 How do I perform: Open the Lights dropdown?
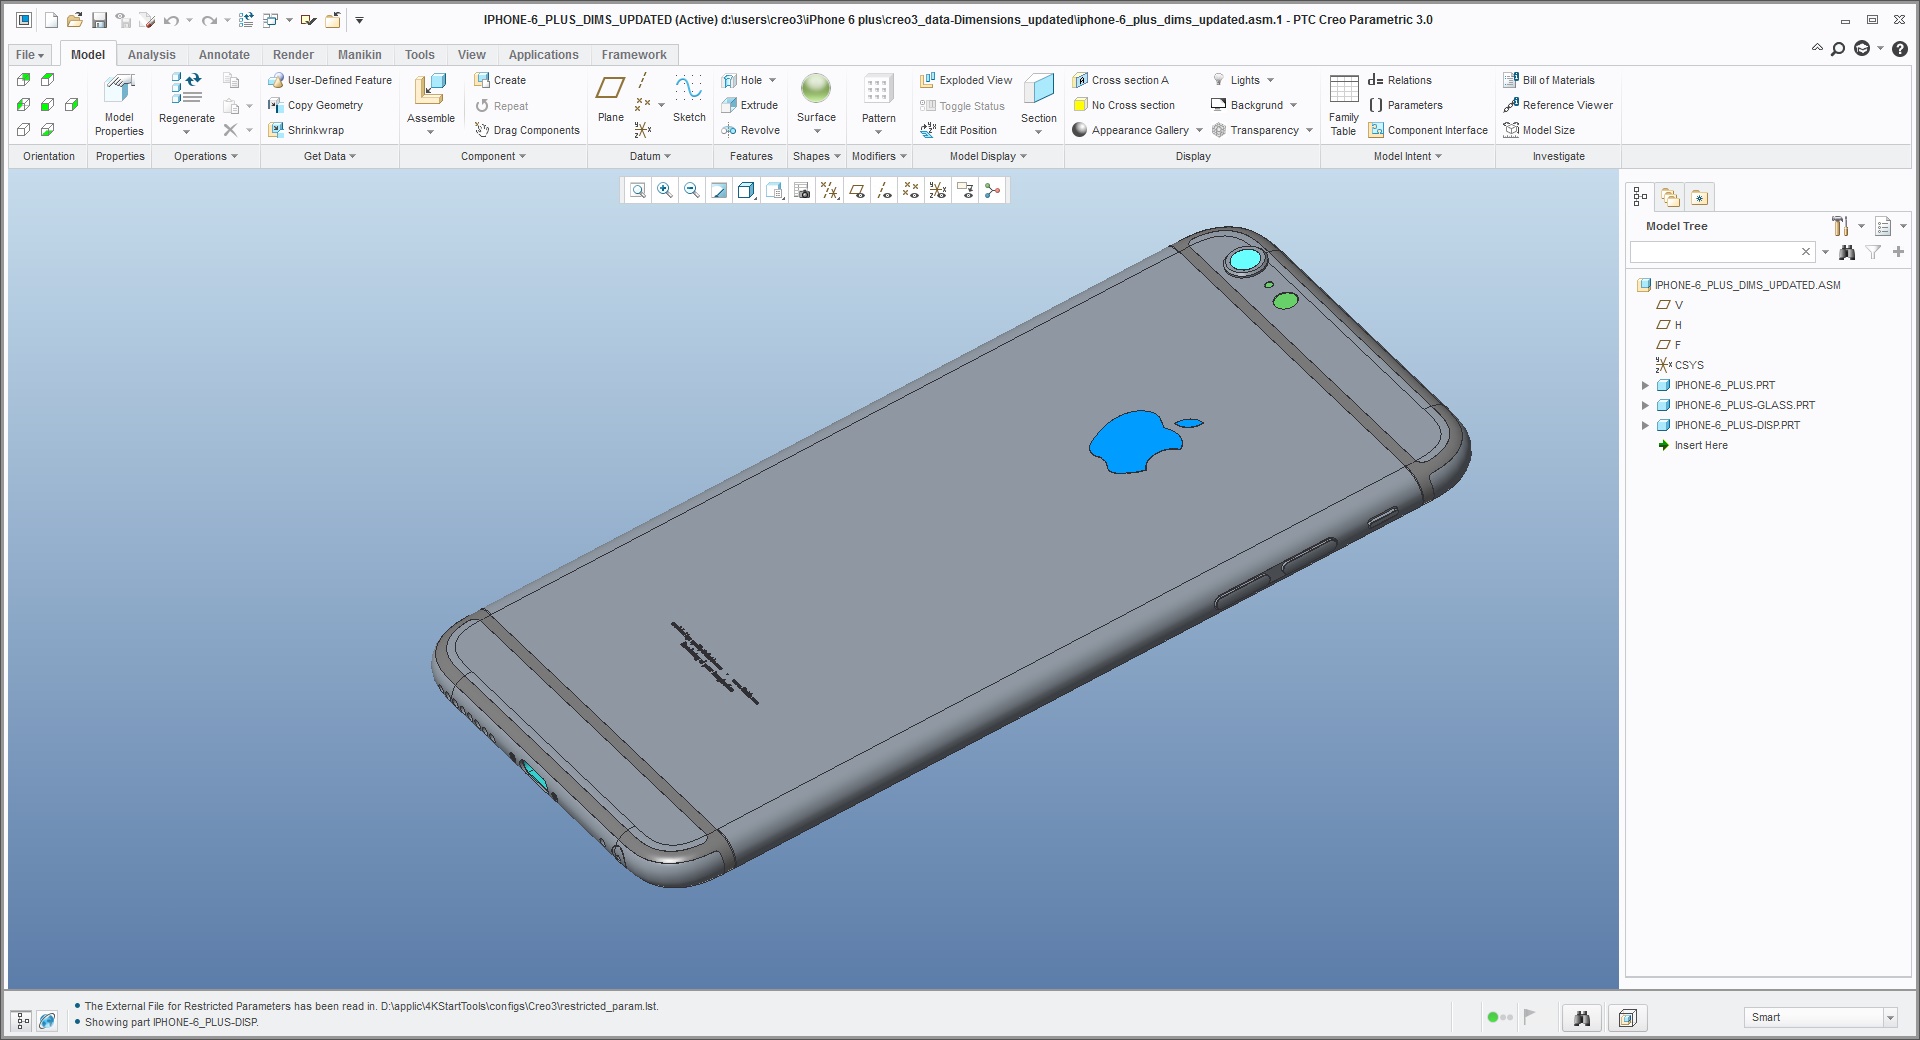point(1244,80)
